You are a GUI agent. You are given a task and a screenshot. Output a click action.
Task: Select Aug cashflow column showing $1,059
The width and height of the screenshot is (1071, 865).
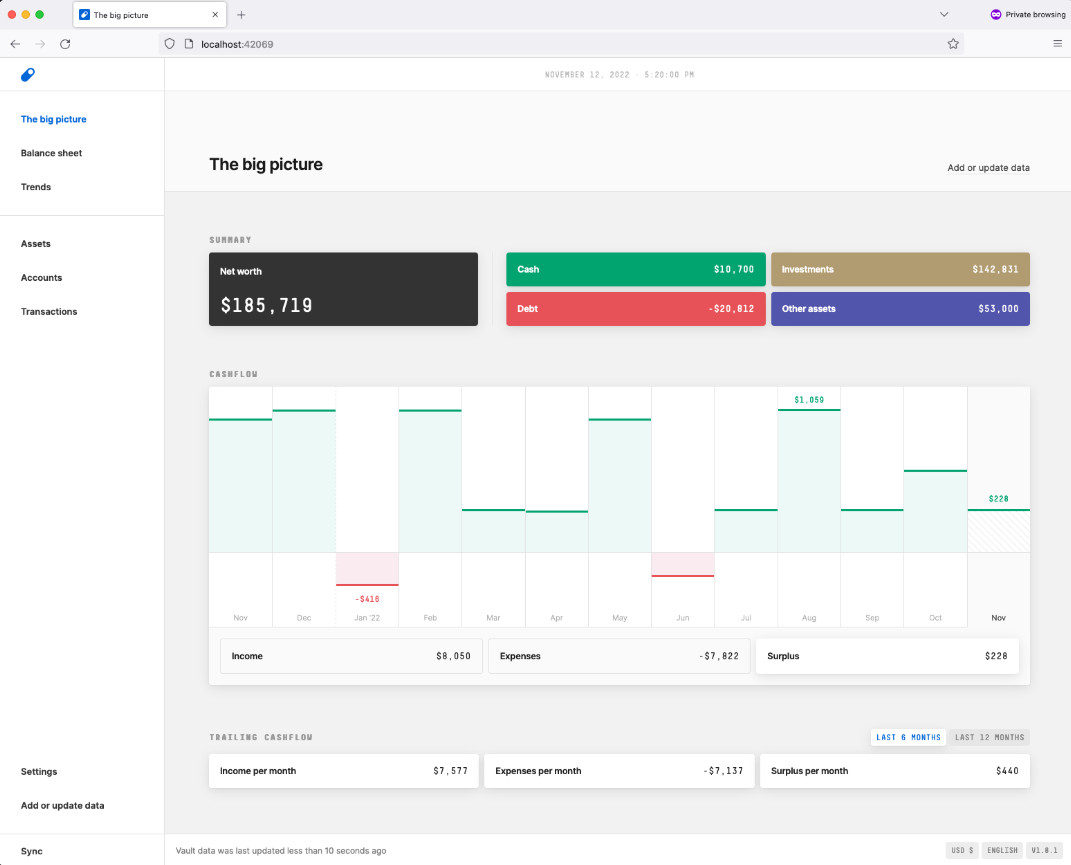(x=809, y=507)
